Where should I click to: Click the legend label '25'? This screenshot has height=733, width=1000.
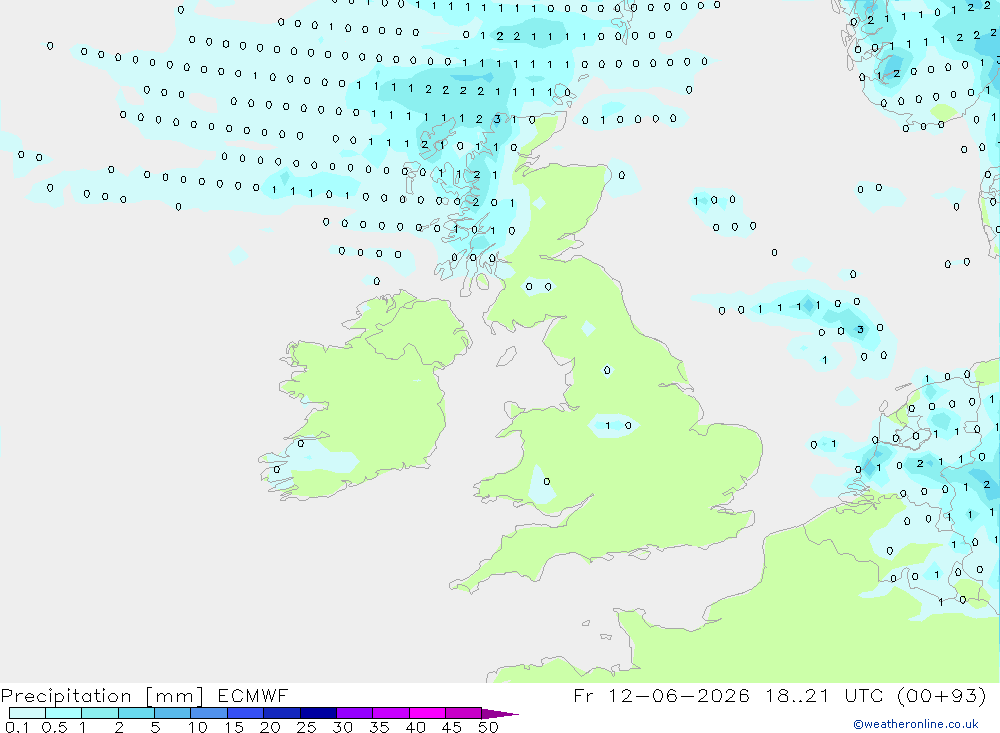click(x=306, y=727)
